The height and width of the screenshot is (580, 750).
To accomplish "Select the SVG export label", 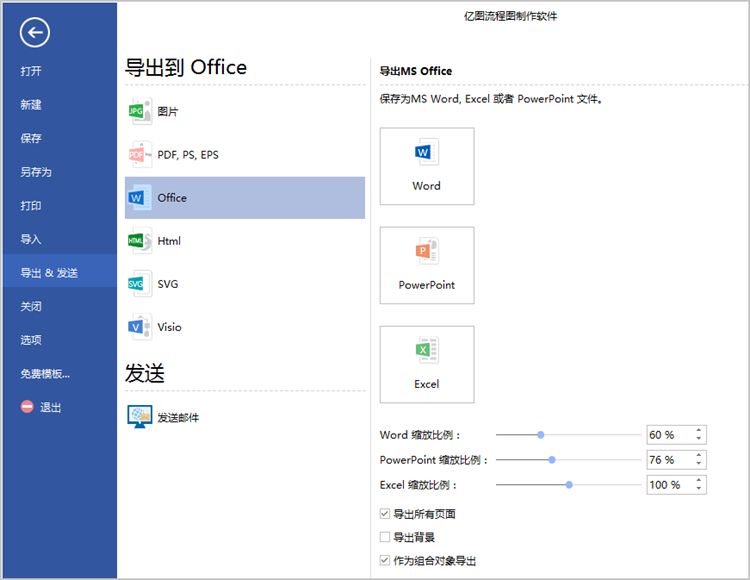I will (x=168, y=284).
